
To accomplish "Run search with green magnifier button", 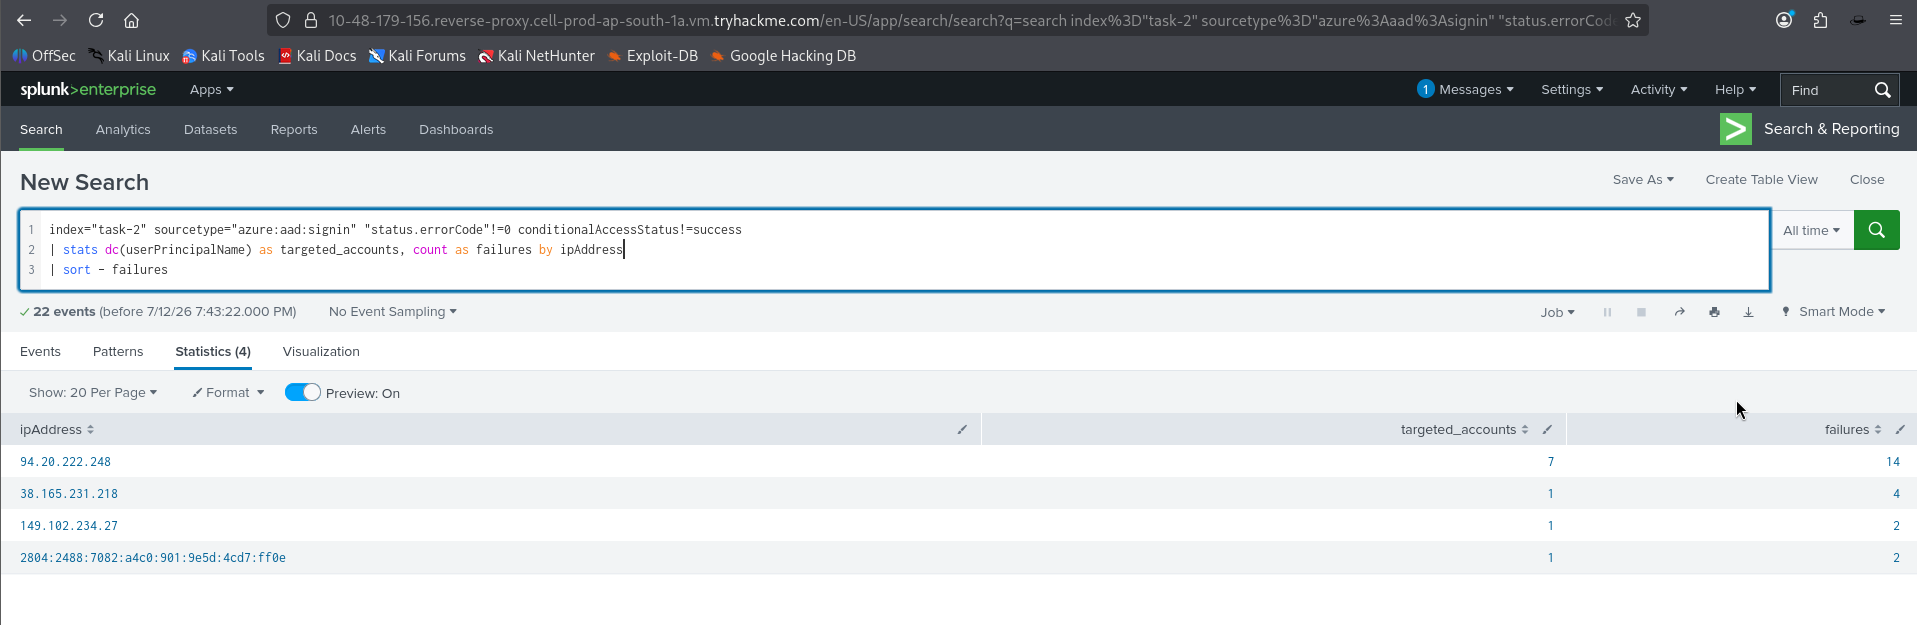I will (x=1876, y=230).
